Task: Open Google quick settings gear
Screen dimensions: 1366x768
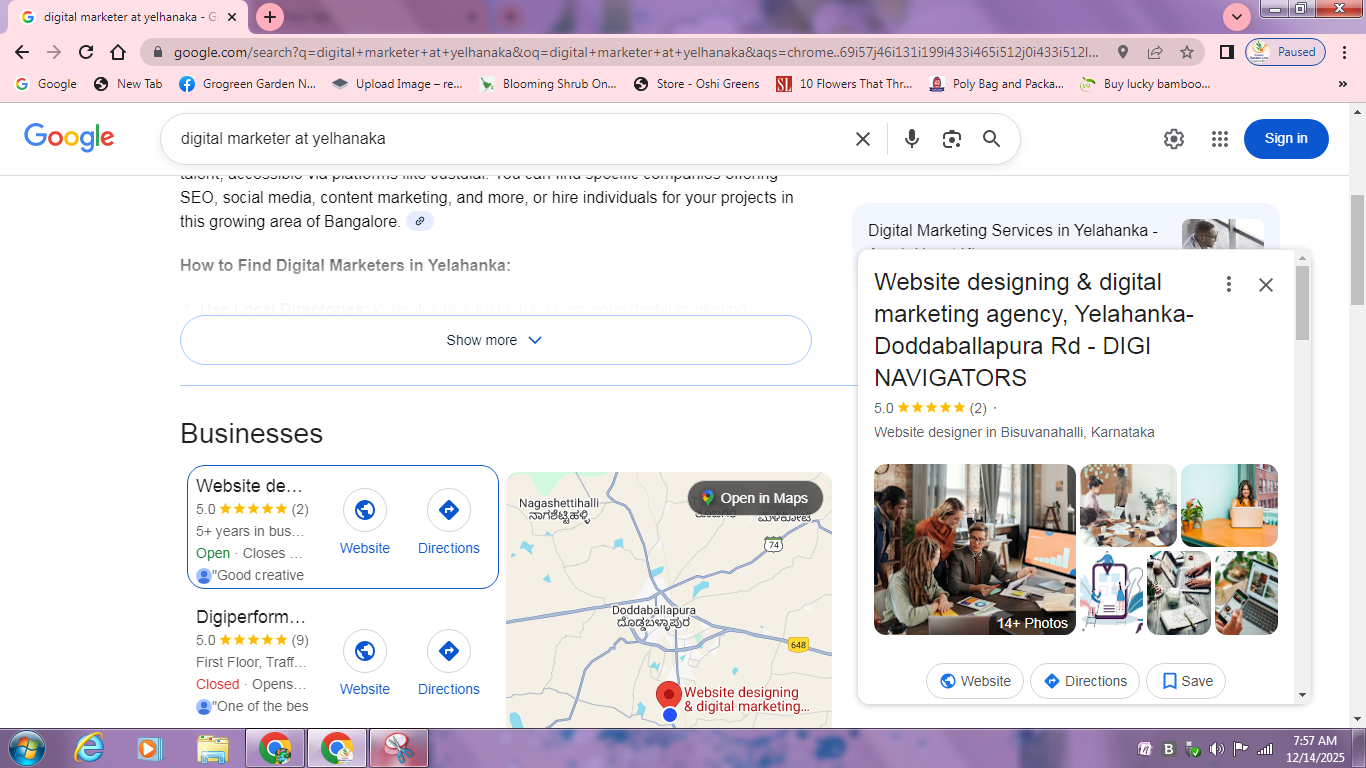Action: [x=1174, y=139]
